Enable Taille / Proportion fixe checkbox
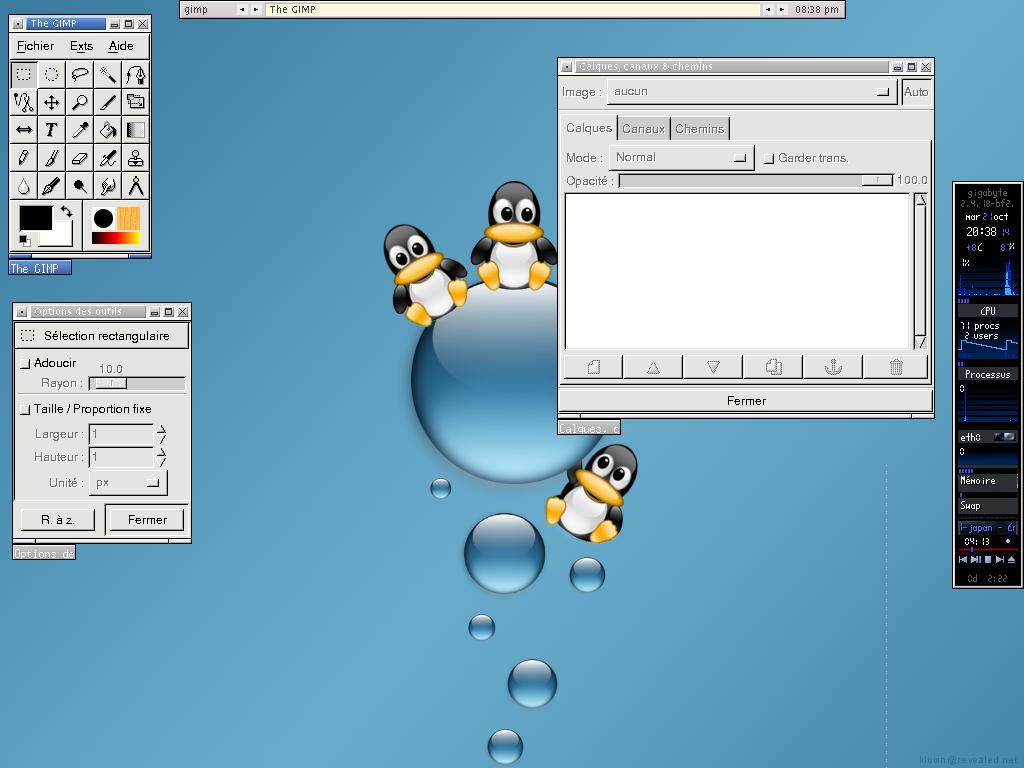Image resolution: width=1024 pixels, height=768 pixels. (25, 409)
